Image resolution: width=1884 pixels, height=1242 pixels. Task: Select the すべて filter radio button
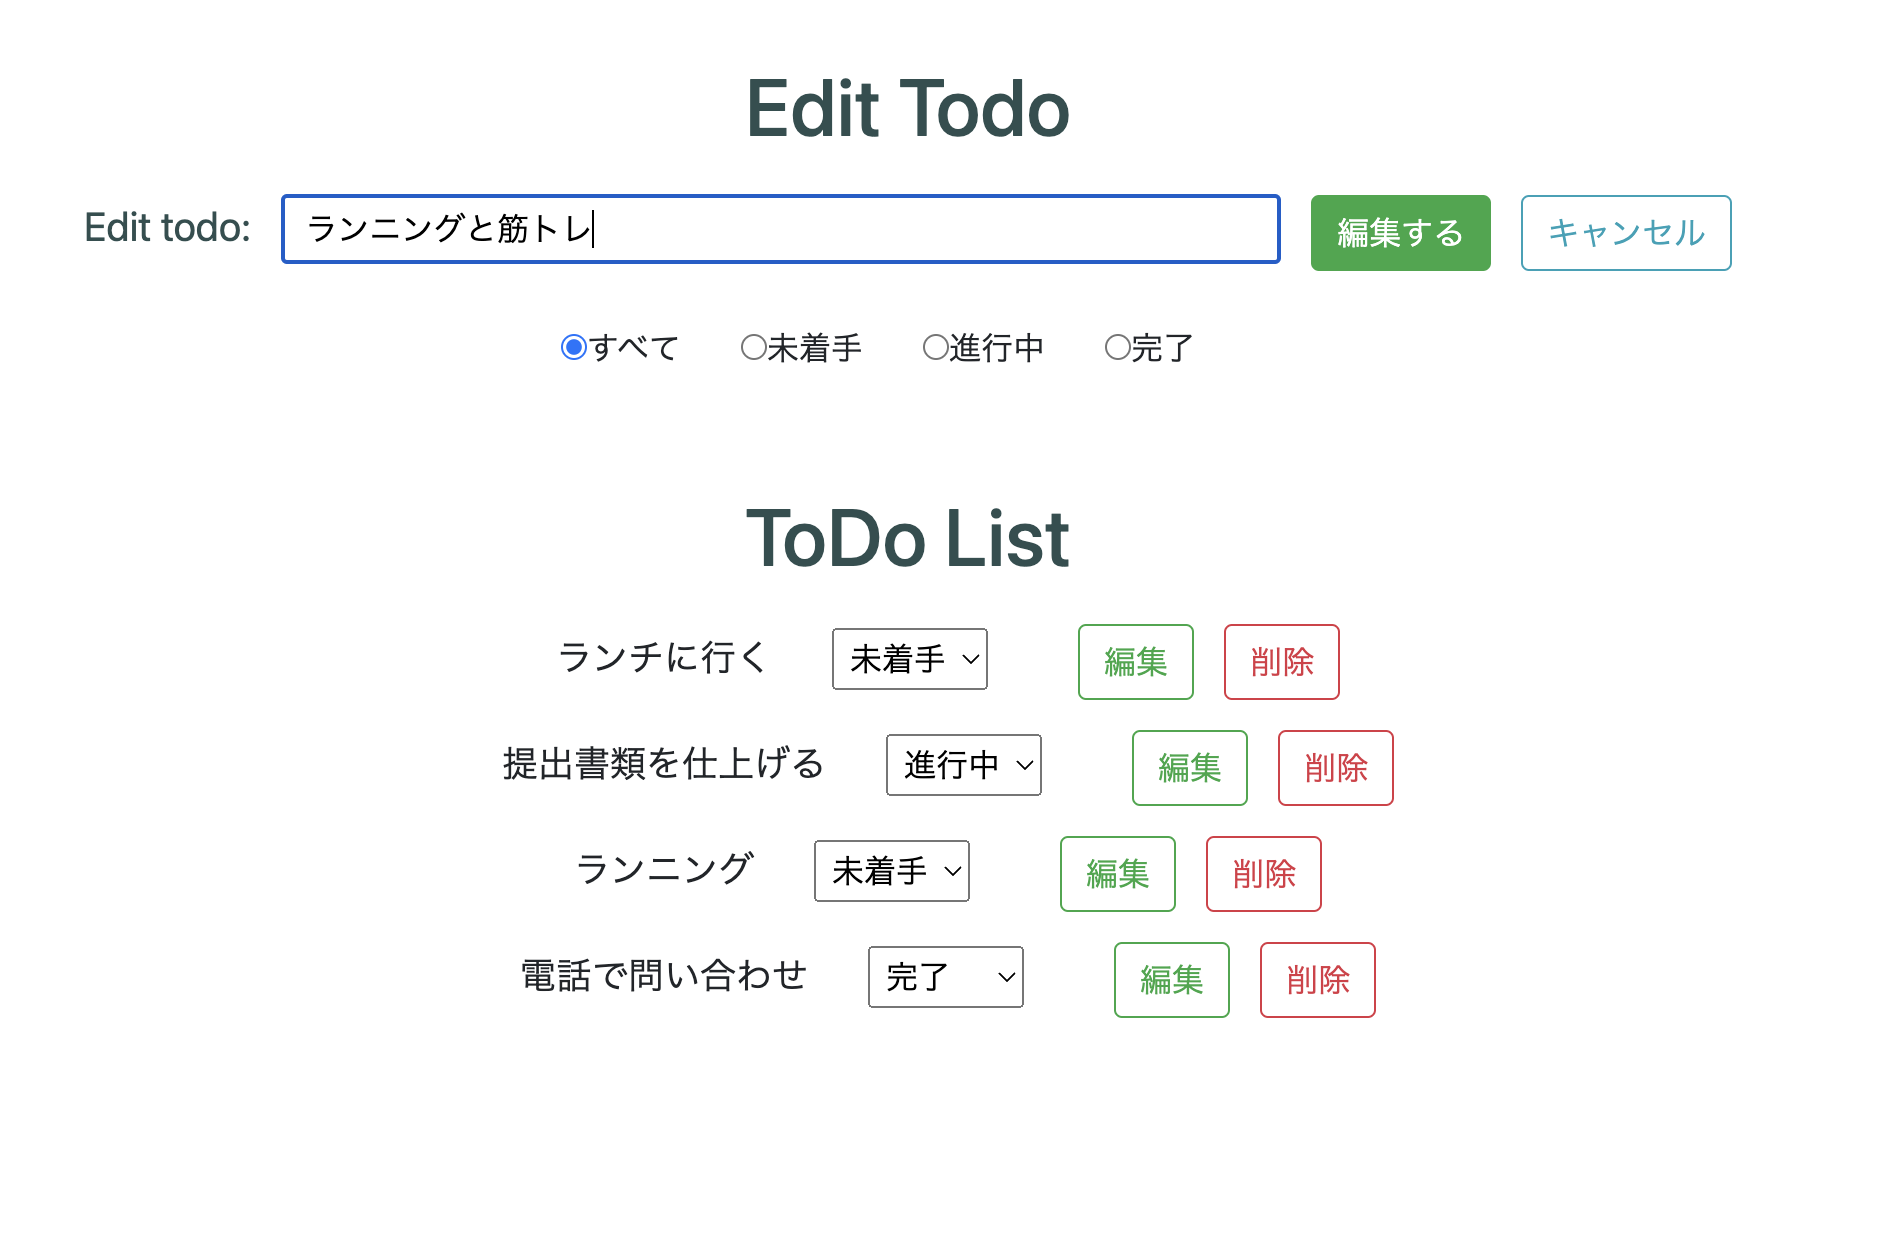pos(574,347)
